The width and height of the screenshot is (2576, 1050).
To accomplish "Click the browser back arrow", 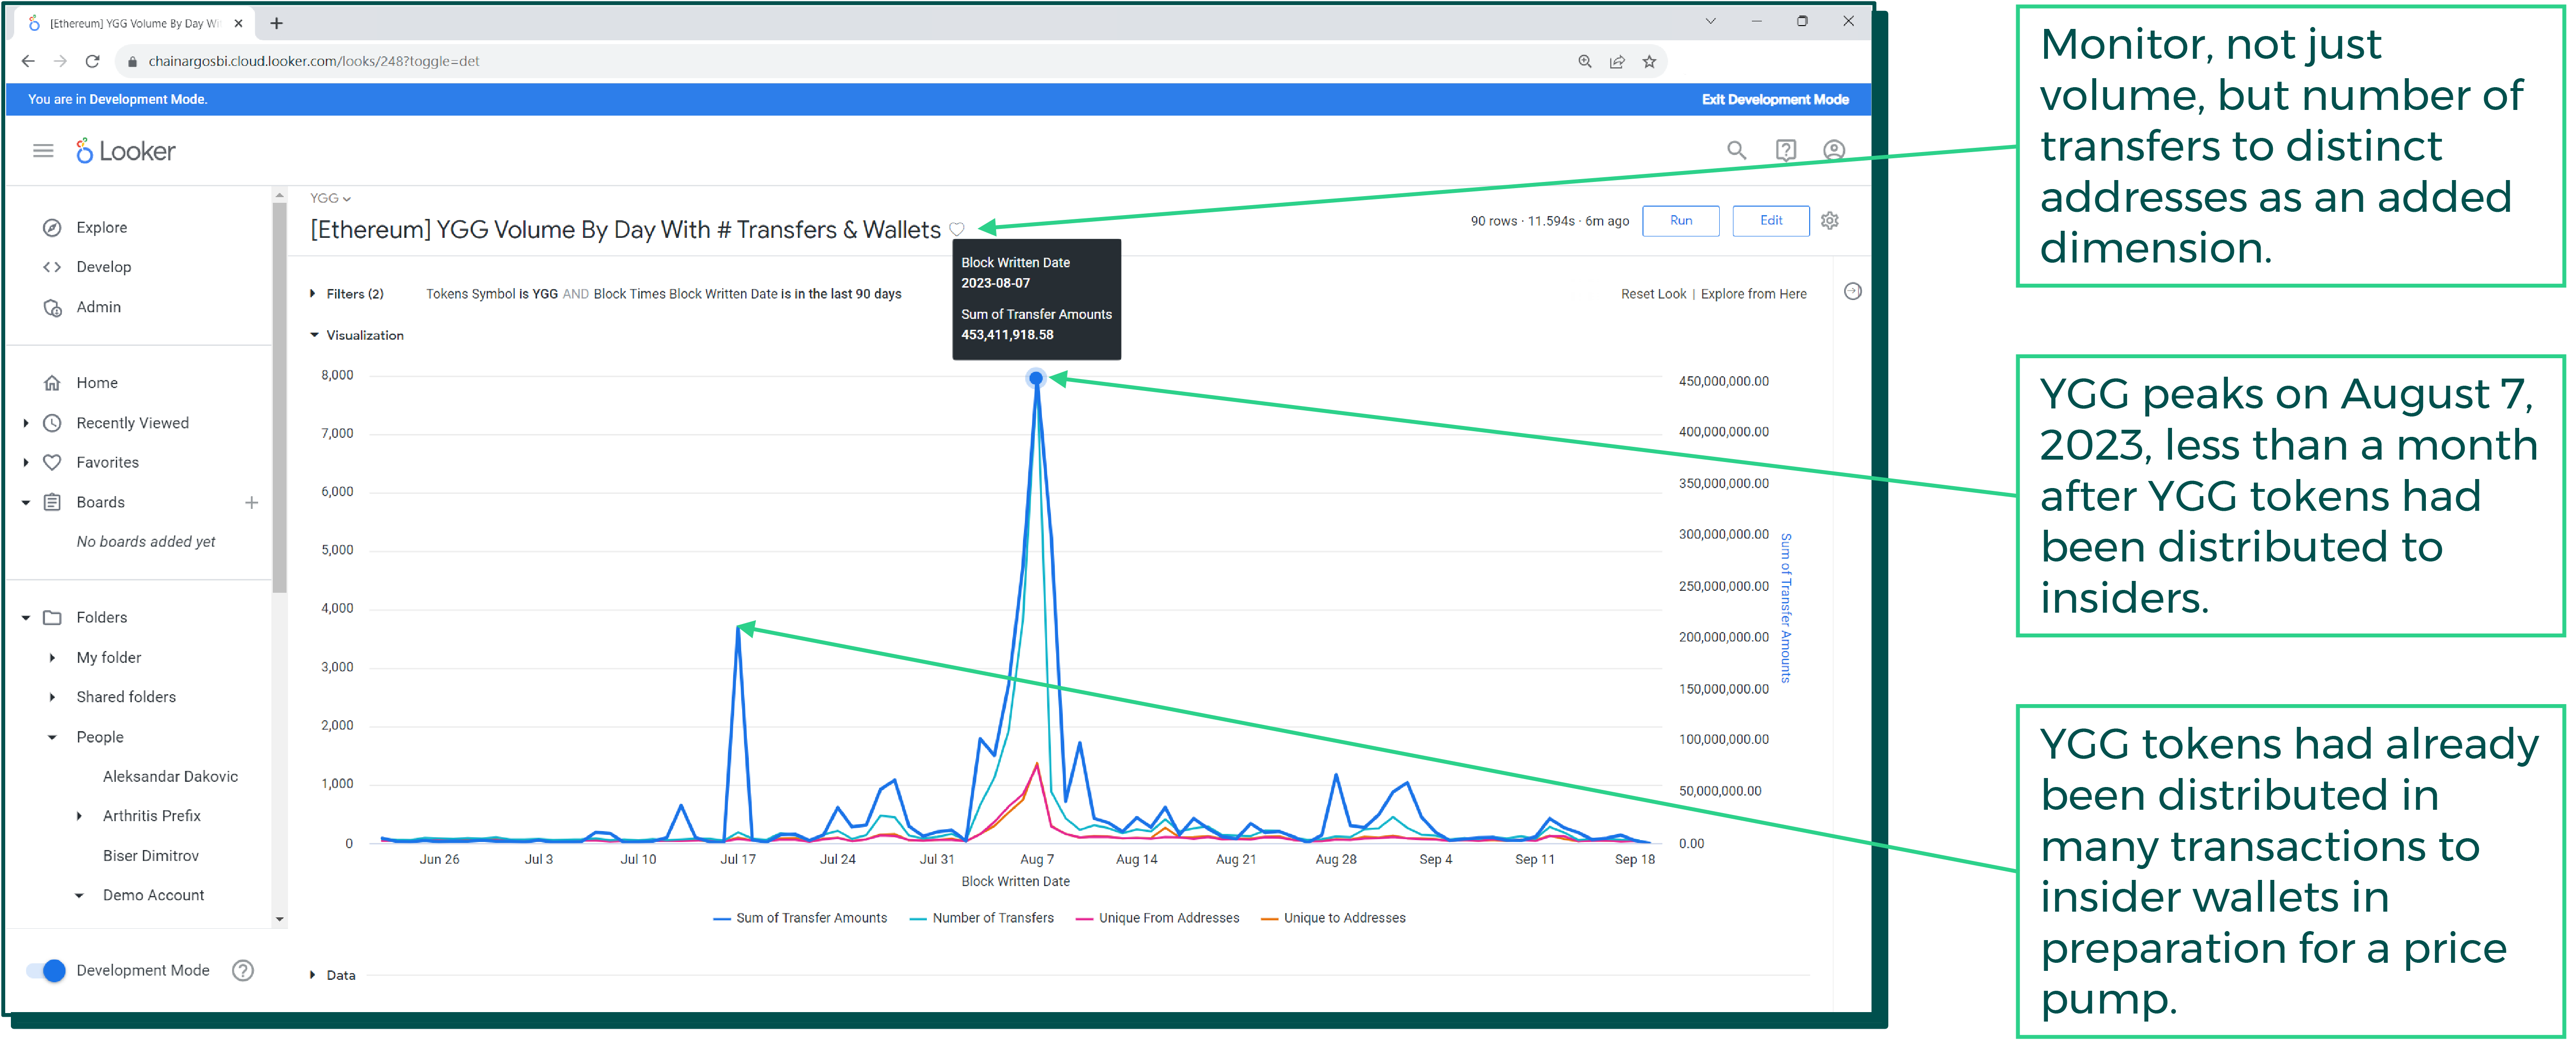I will 28,61.
